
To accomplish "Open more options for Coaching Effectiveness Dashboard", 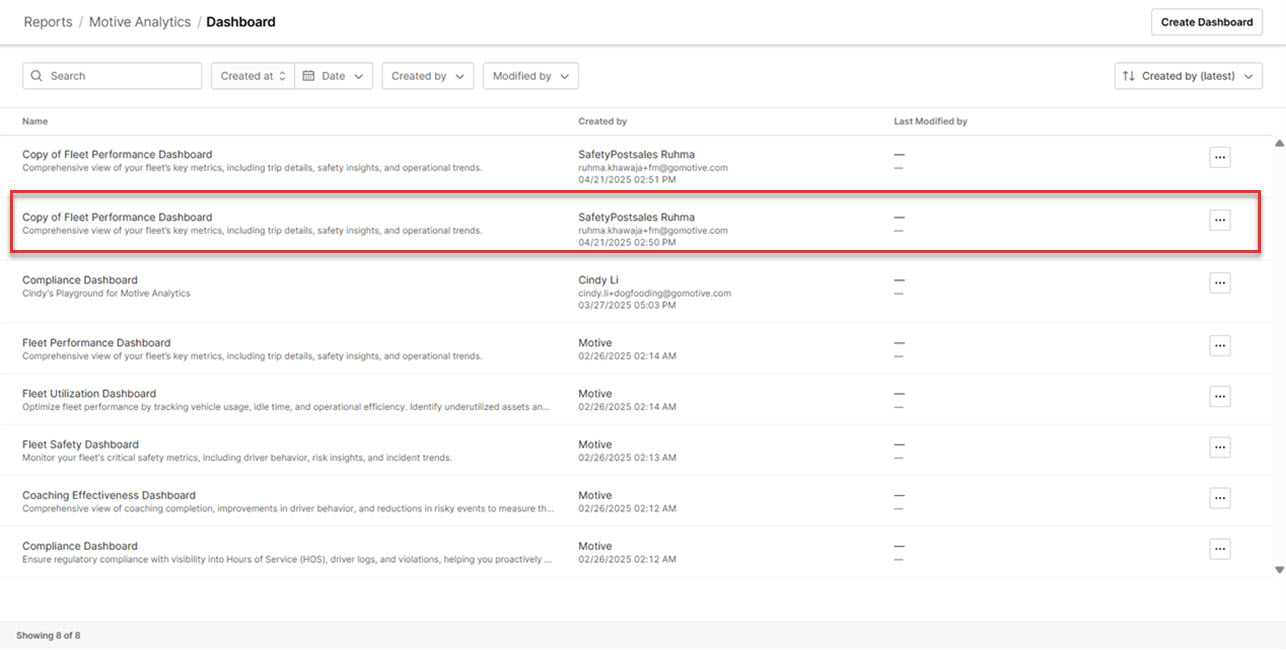I will 1219,498.
